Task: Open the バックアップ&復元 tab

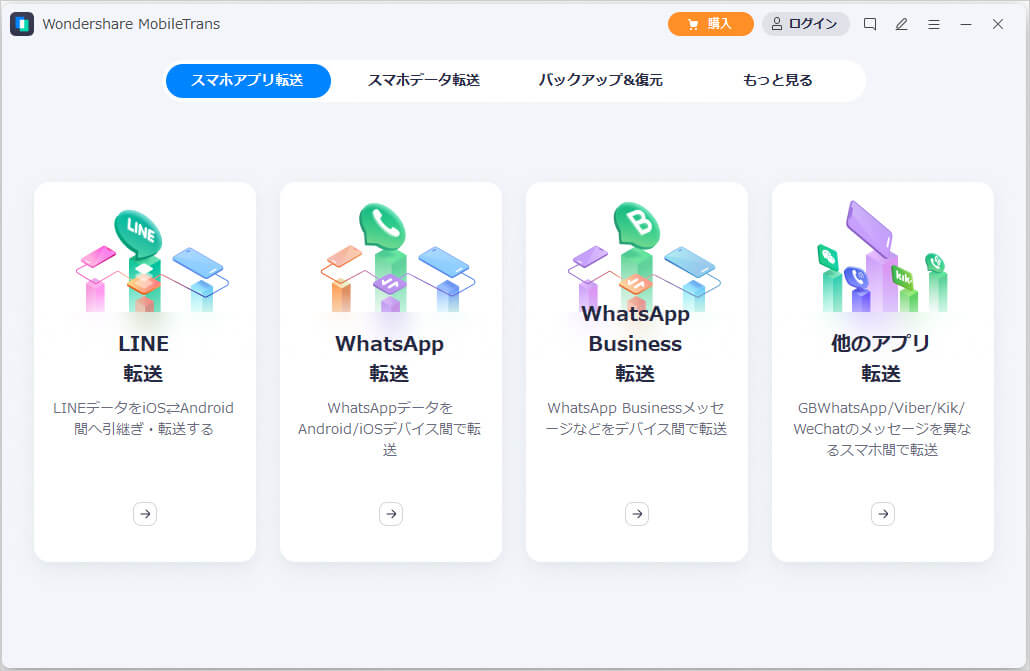Action: pyautogui.click(x=600, y=81)
